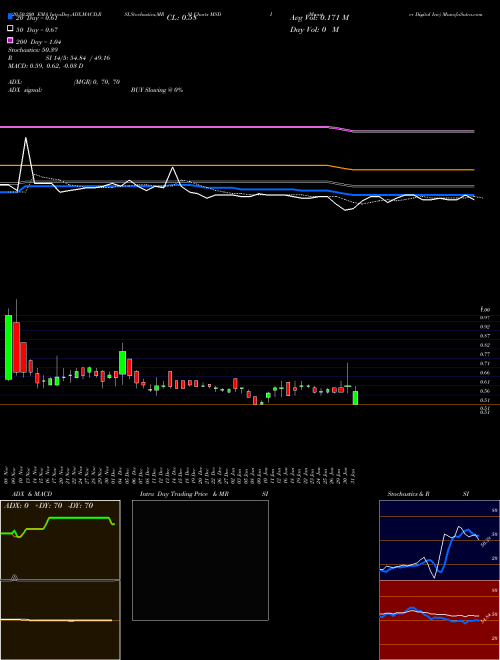Click the 'Avg Vol: 0.171 M' label
This screenshot has width=500, height=660.
319,18
